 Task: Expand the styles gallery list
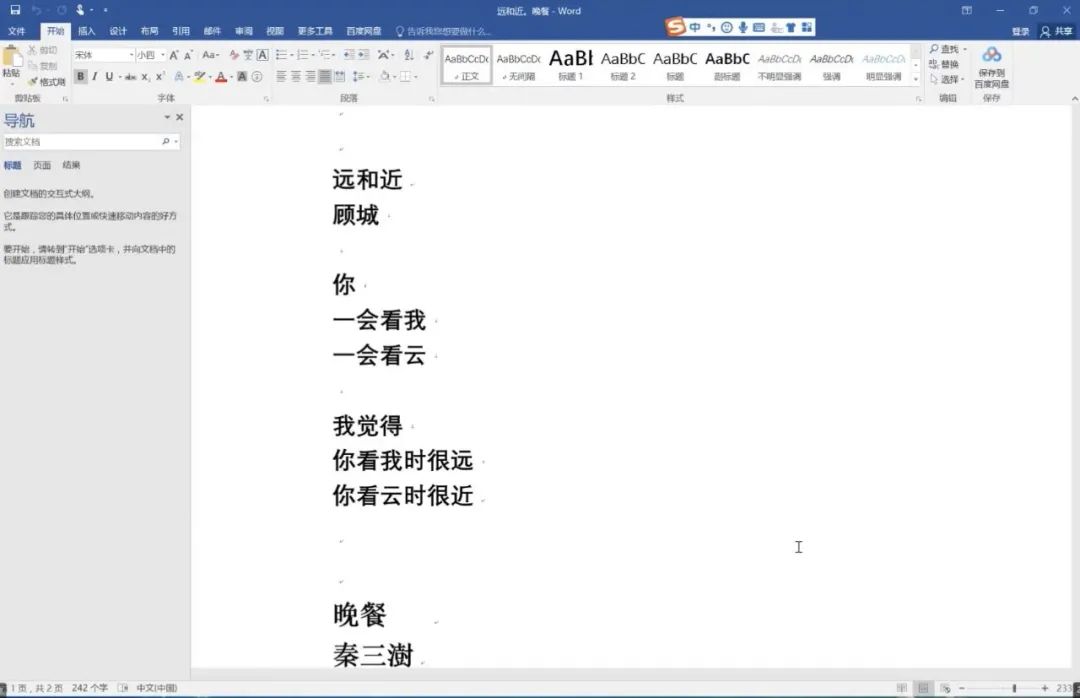point(915,79)
